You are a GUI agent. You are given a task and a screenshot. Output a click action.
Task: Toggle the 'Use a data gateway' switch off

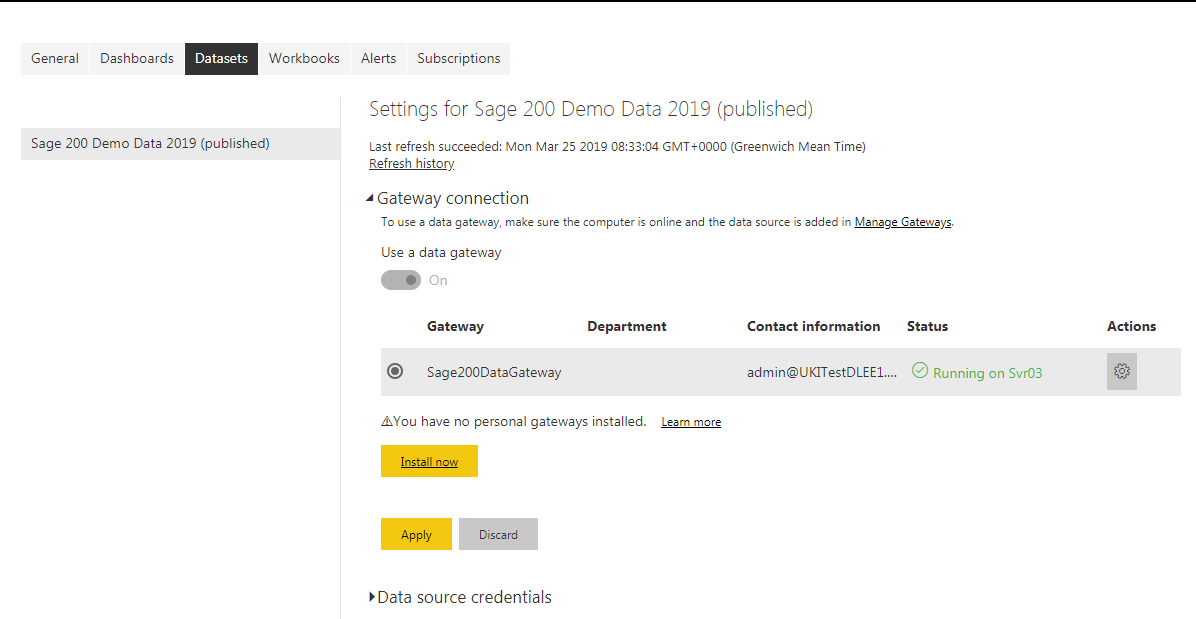click(x=401, y=280)
